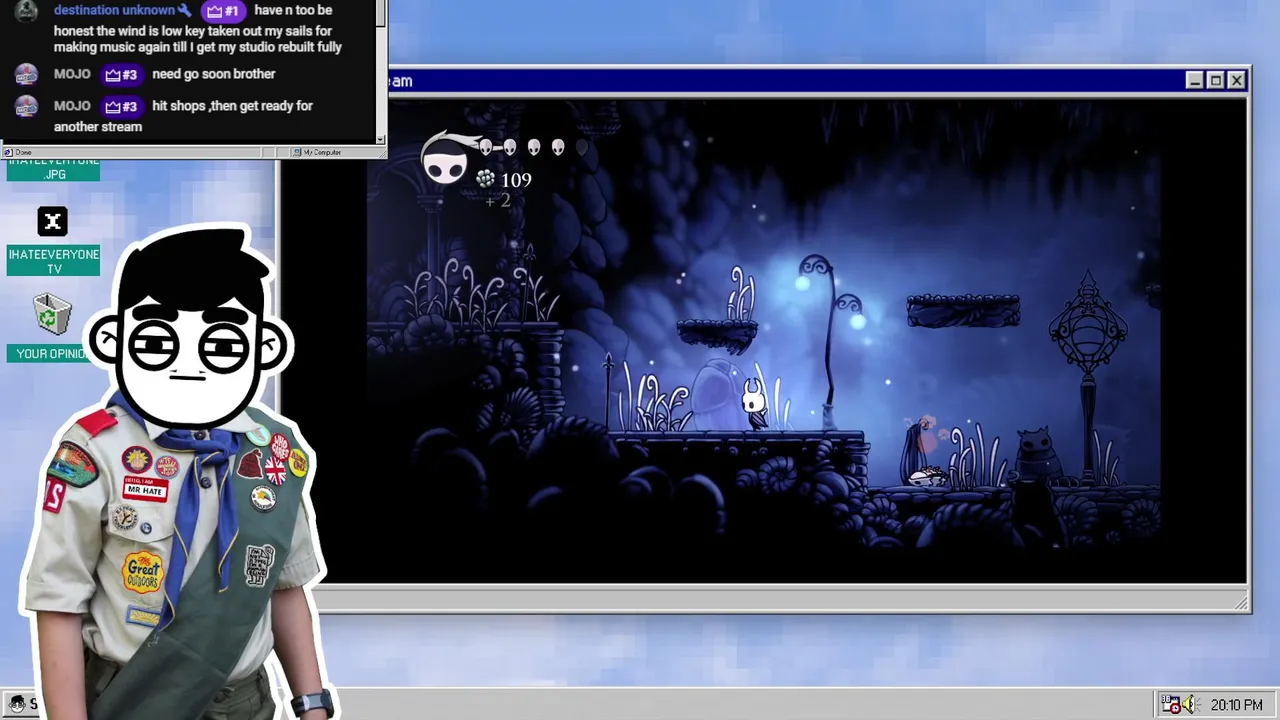Click the wrench moderator badge
Image resolution: width=1280 pixels, height=720 pixels.
pos(184,10)
